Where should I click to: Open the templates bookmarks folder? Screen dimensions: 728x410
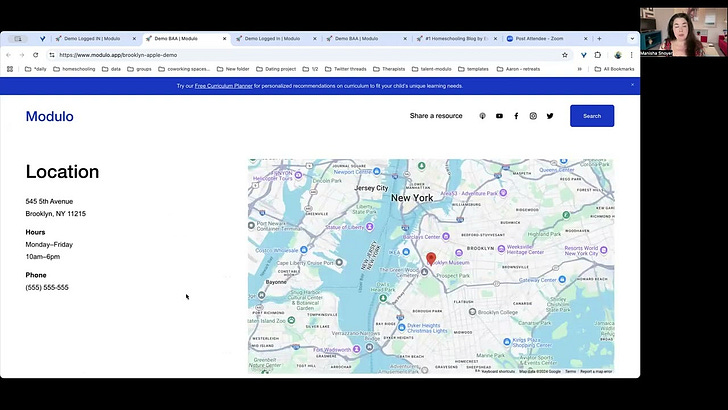pyautogui.click(x=473, y=69)
